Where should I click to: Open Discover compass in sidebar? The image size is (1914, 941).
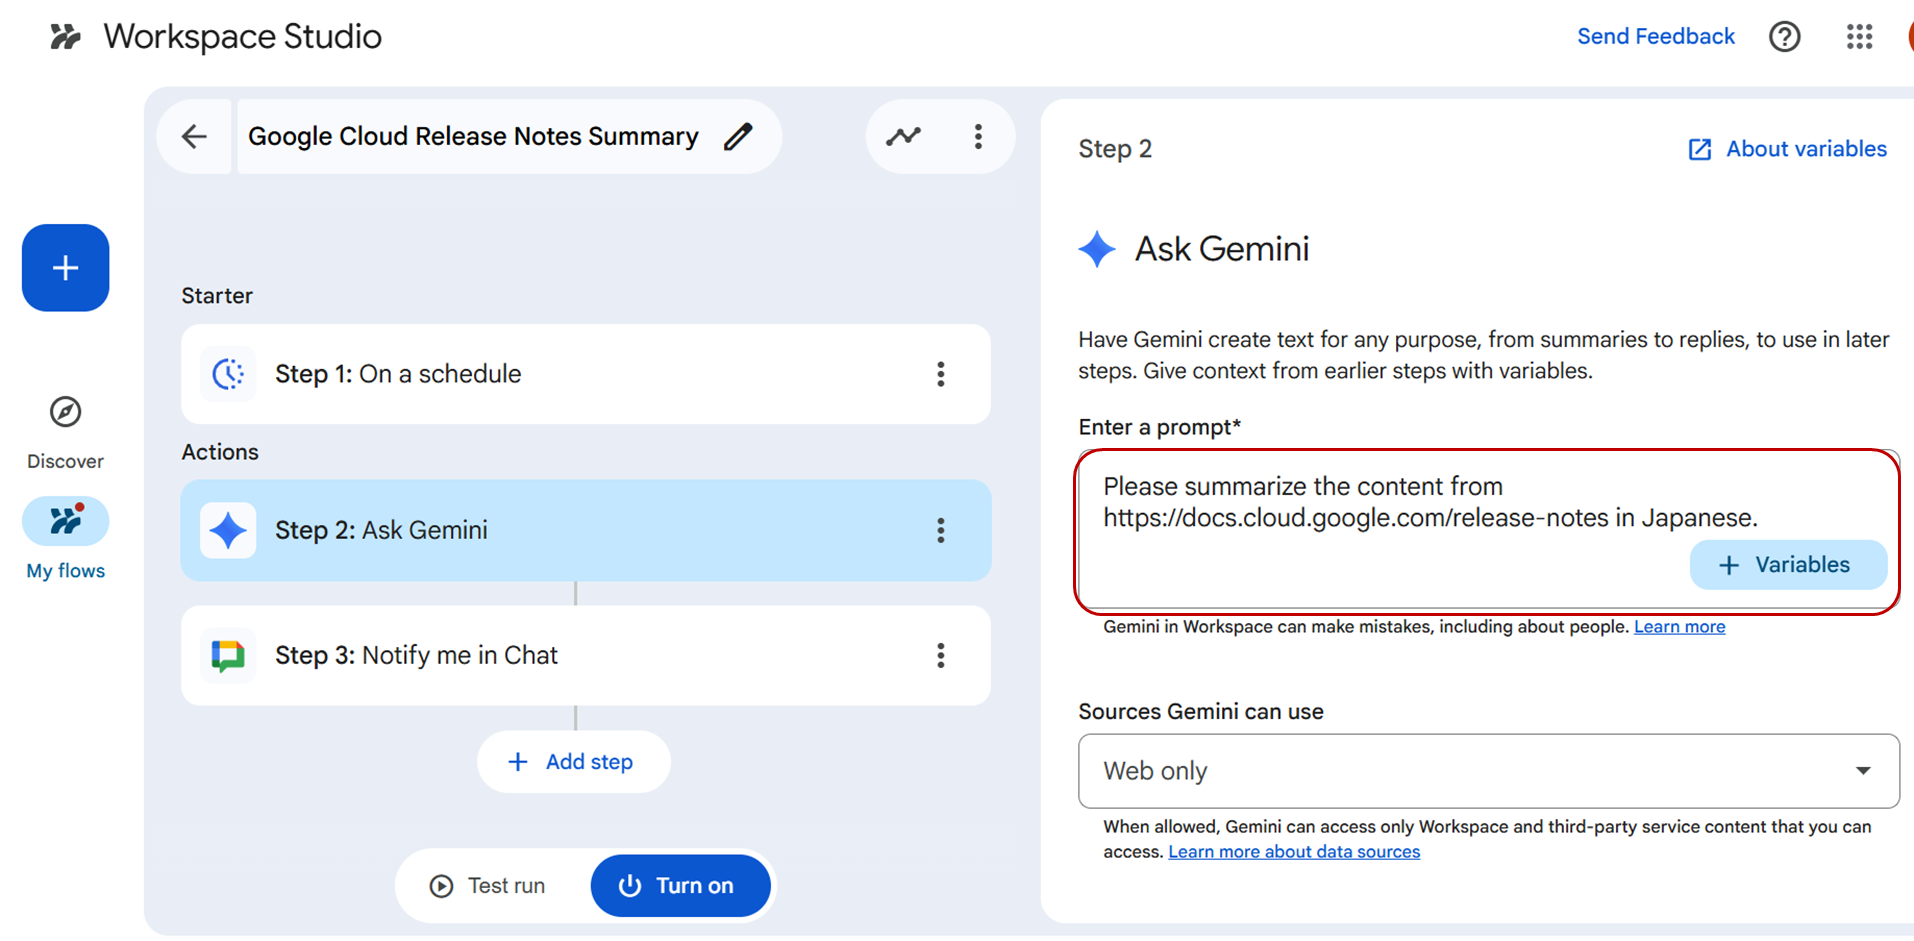click(66, 412)
